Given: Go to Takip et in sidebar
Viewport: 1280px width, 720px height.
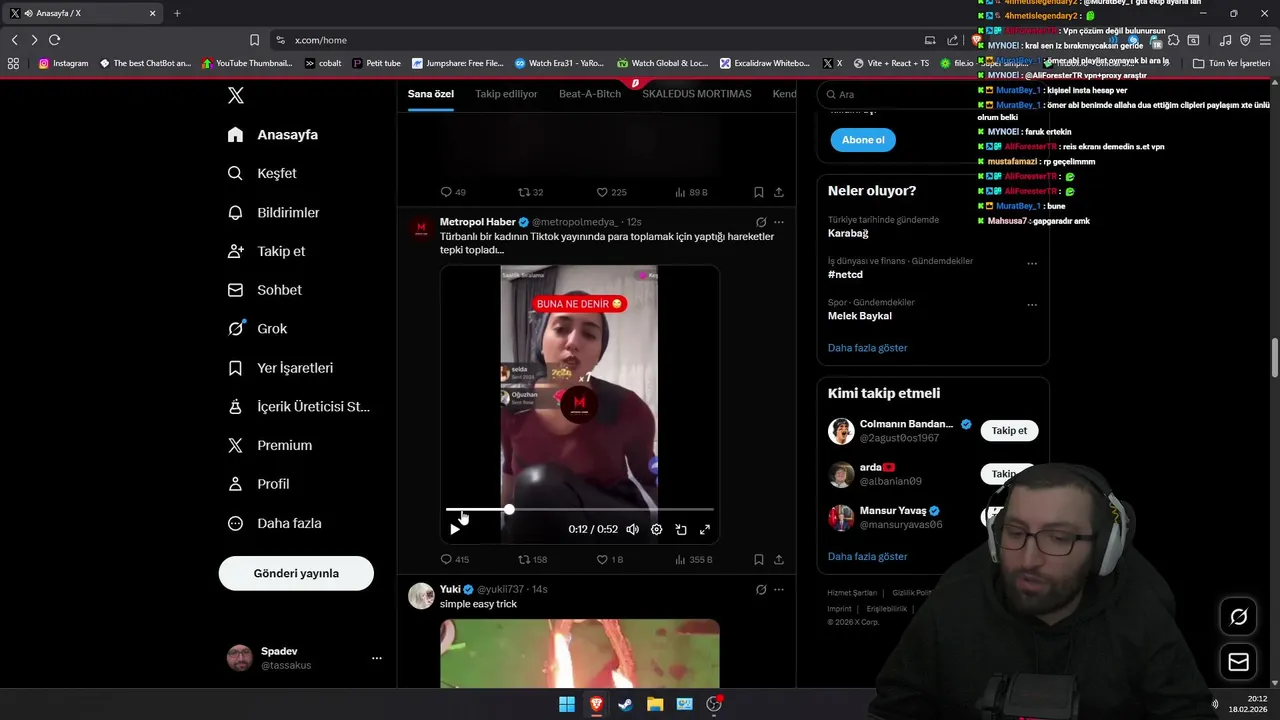Looking at the screenshot, I should tap(267, 251).
